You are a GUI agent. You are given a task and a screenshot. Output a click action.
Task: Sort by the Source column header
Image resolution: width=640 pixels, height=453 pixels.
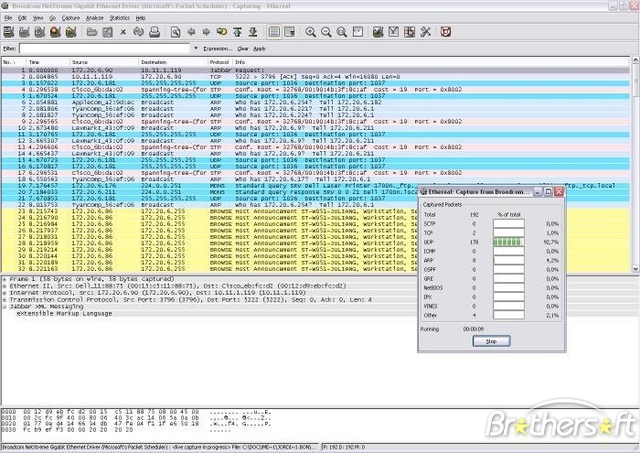coord(104,62)
